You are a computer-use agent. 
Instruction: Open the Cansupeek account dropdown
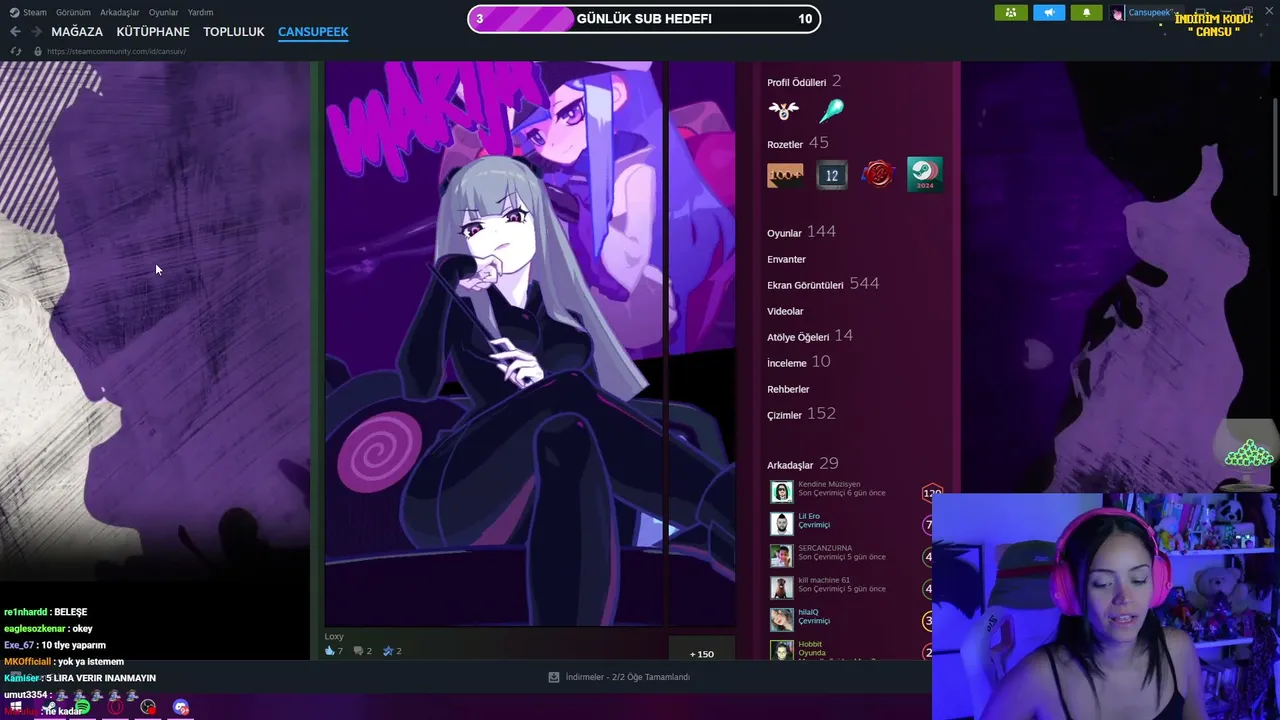pos(1152,13)
